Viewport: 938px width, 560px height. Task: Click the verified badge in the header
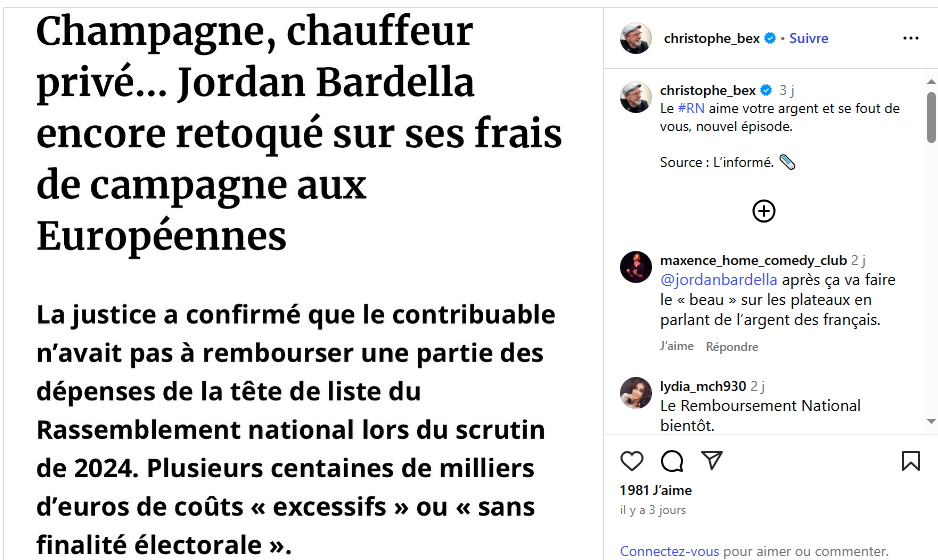pyautogui.click(x=770, y=39)
